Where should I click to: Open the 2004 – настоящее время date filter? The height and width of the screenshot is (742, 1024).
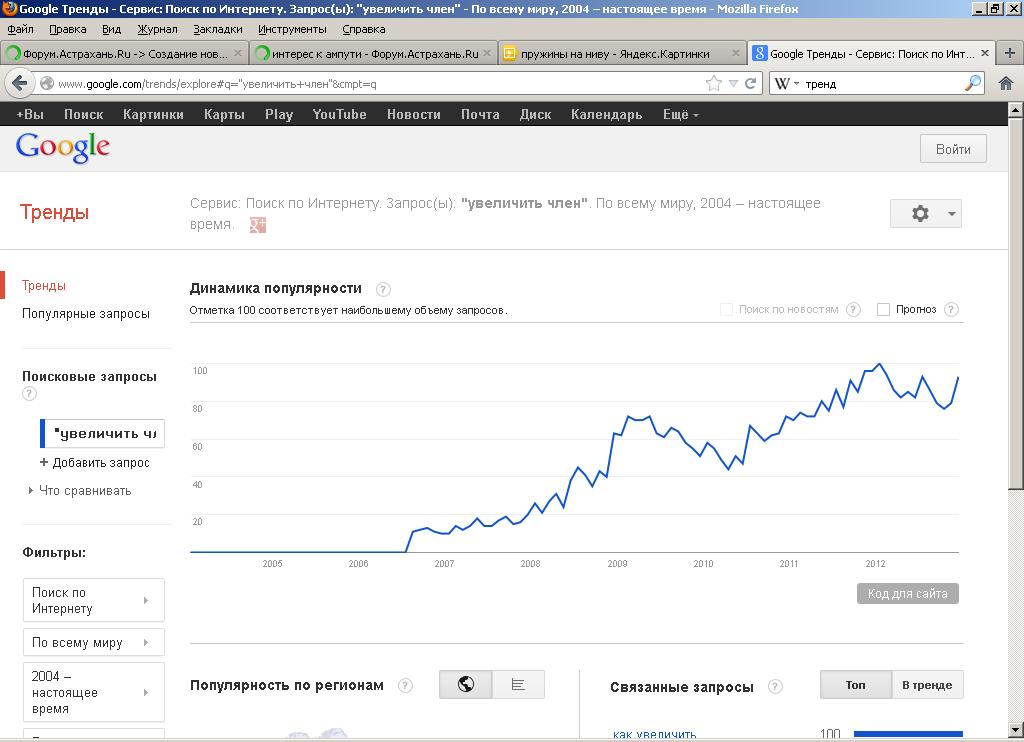[93, 692]
